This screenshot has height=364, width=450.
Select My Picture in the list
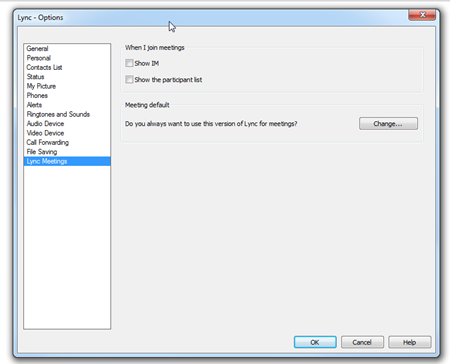67,86
